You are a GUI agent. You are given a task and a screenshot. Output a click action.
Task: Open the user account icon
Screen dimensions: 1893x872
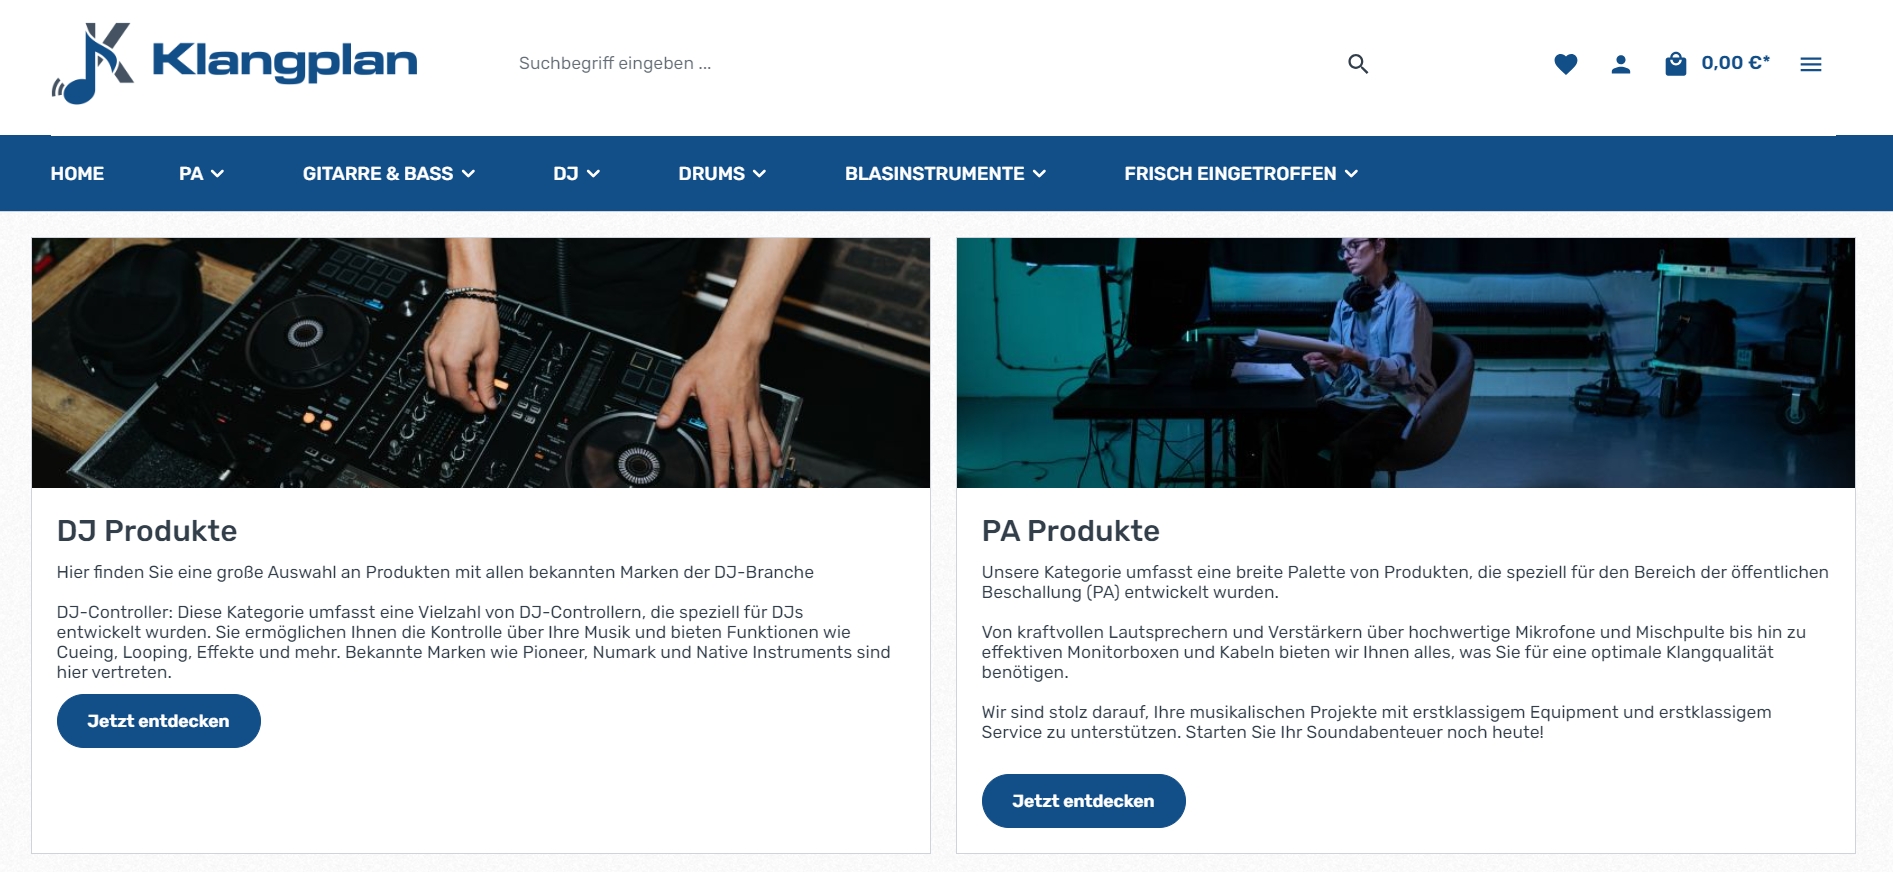point(1621,64)
